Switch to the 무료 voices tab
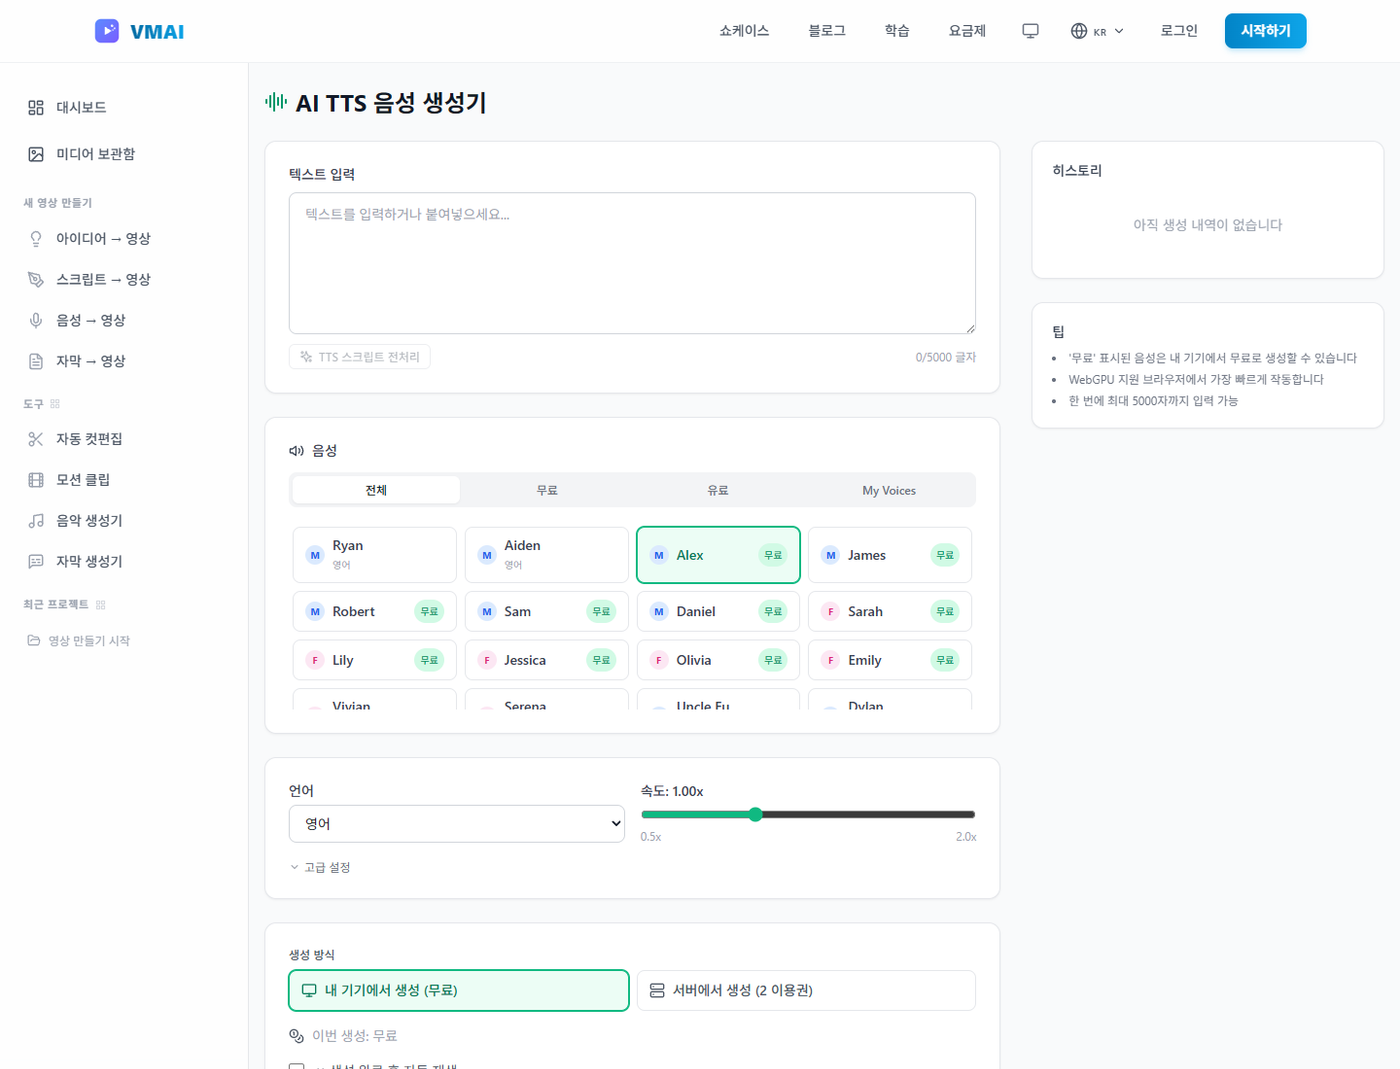1400x1069 pixels. 547,490
